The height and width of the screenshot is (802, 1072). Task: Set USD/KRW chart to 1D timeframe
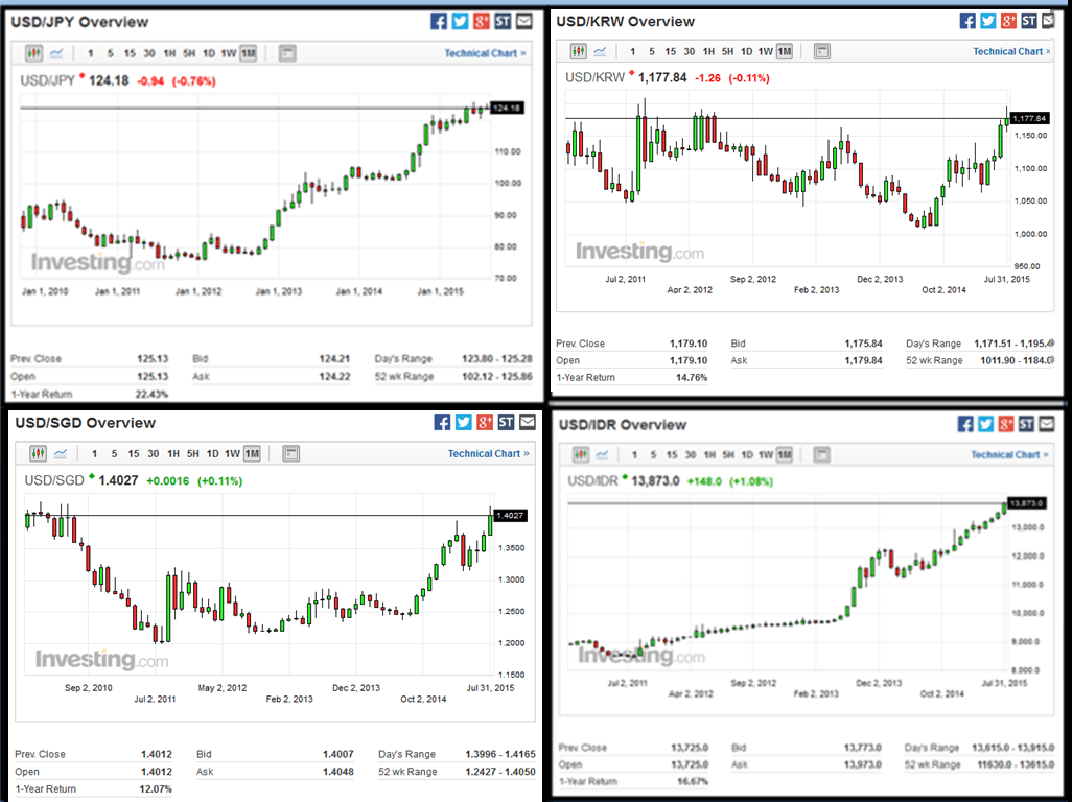(x=746, y=51)
